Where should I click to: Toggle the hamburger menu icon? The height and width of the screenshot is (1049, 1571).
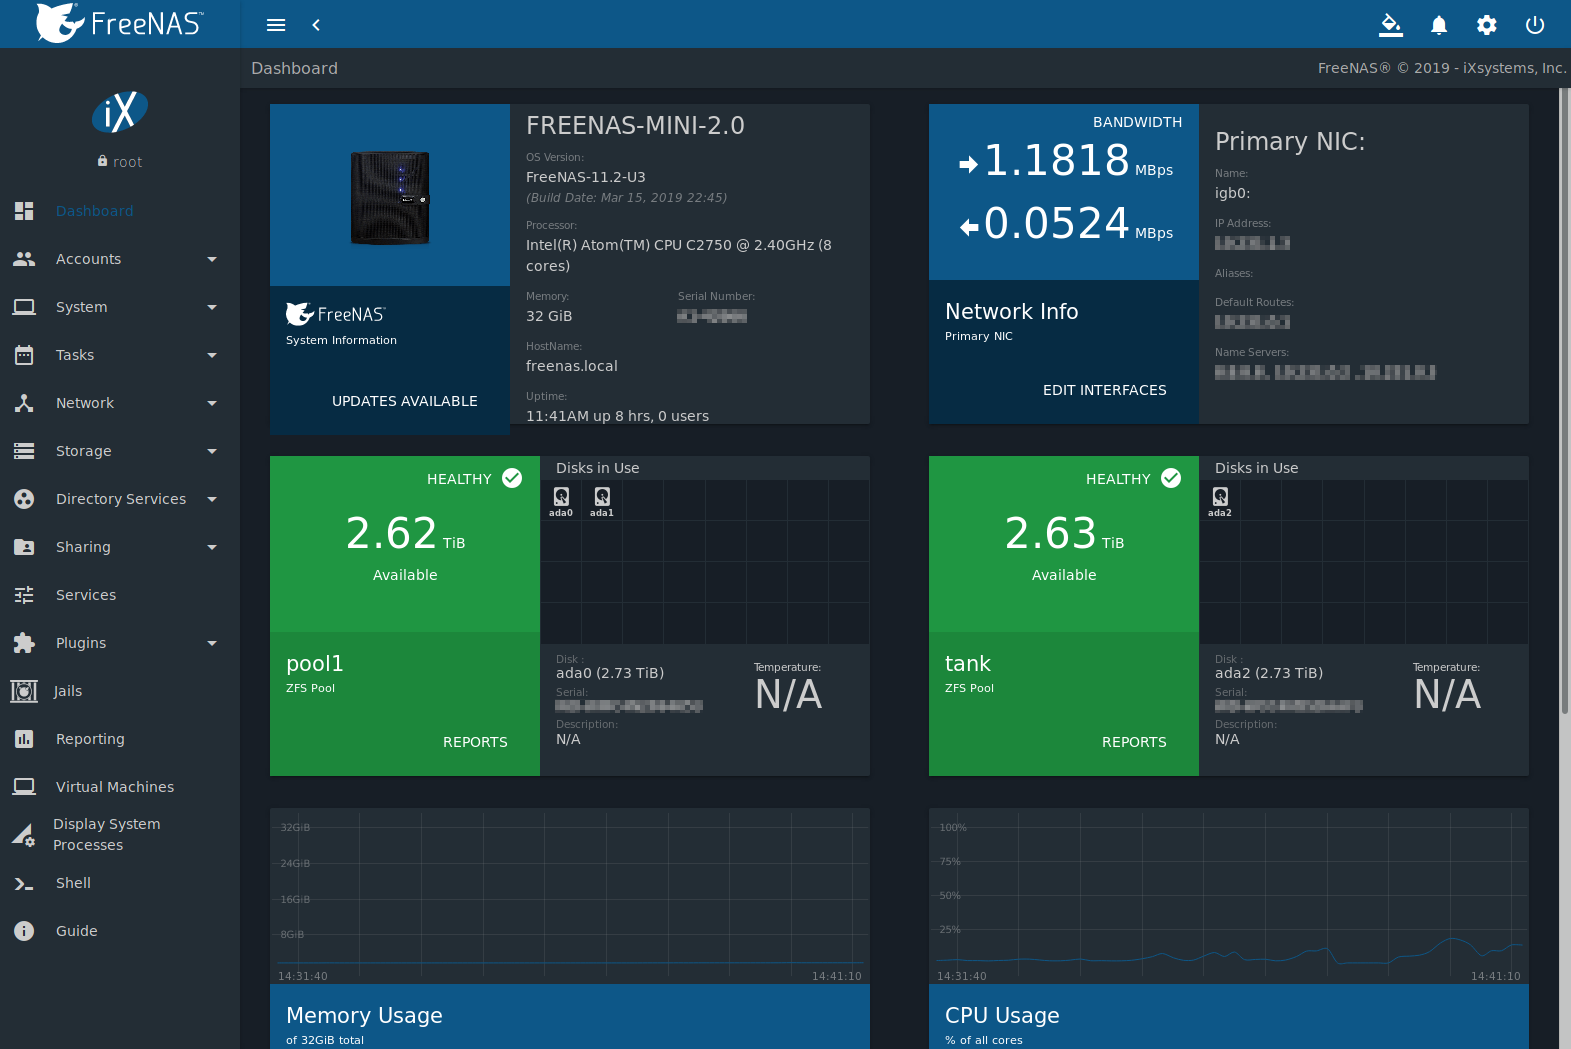click(276, 25)
